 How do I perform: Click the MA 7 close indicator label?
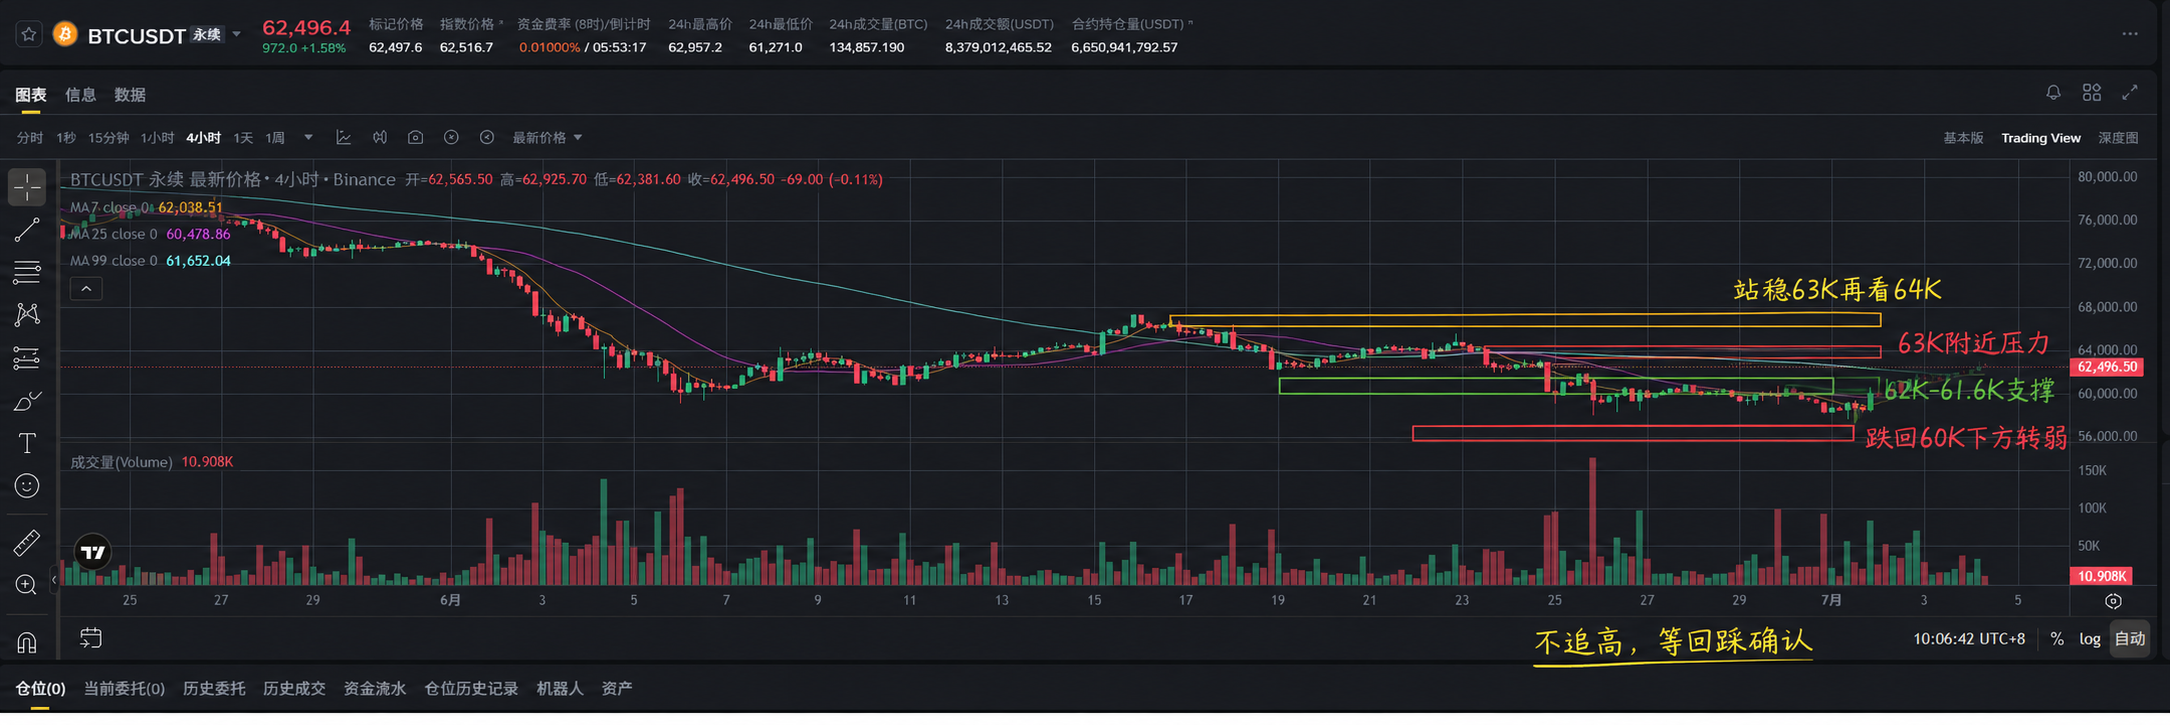tap(109, 208)
